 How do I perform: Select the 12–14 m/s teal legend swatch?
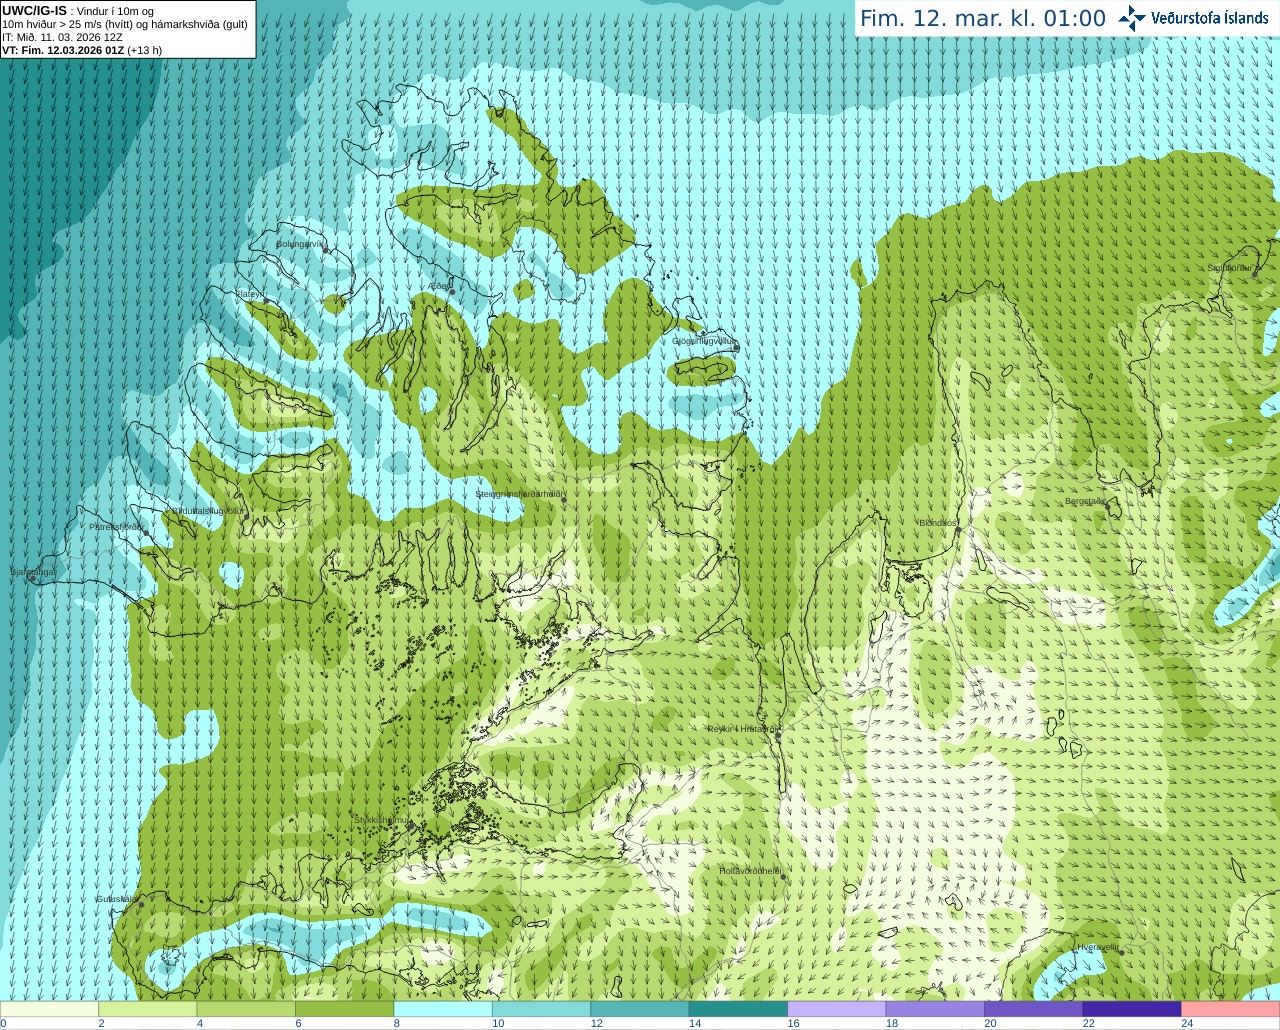point(640,1008)
